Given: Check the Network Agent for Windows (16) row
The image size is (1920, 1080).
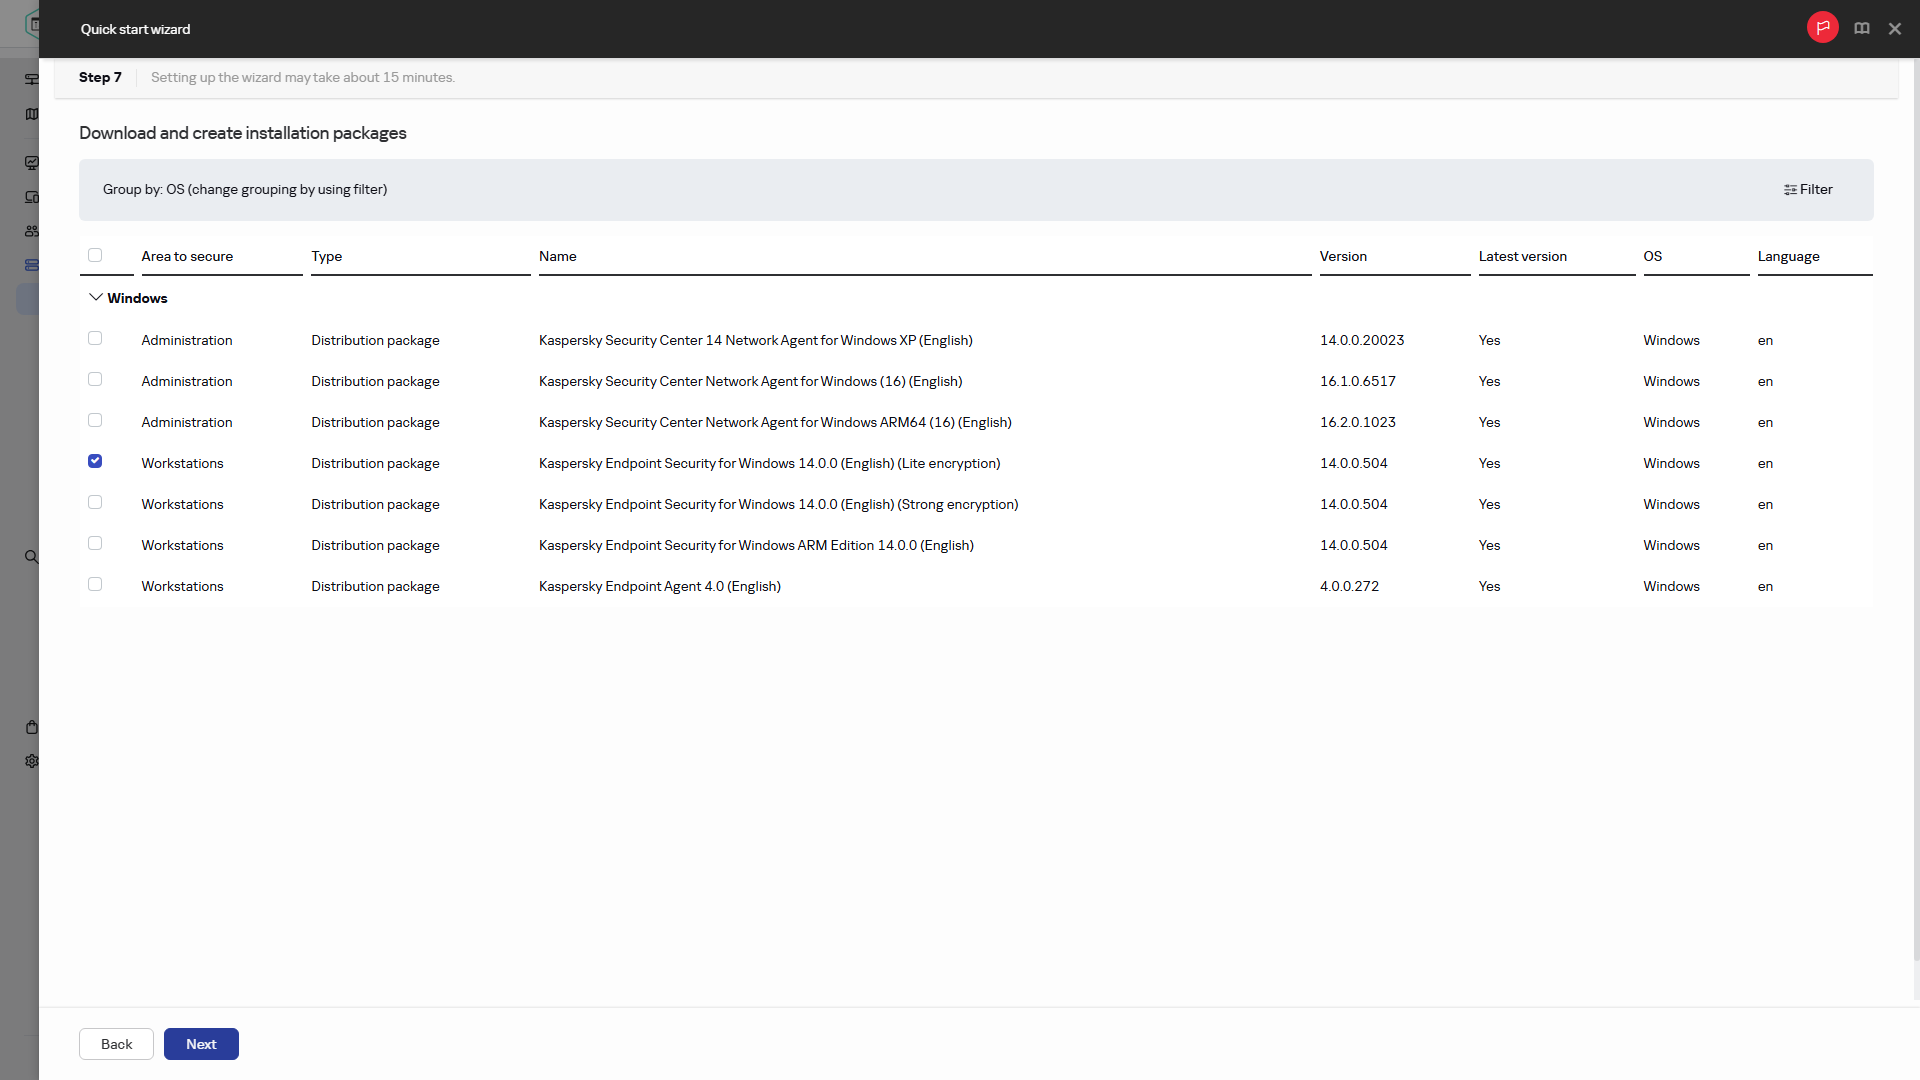Looking at the screenshot, I should tap(95, 379).
